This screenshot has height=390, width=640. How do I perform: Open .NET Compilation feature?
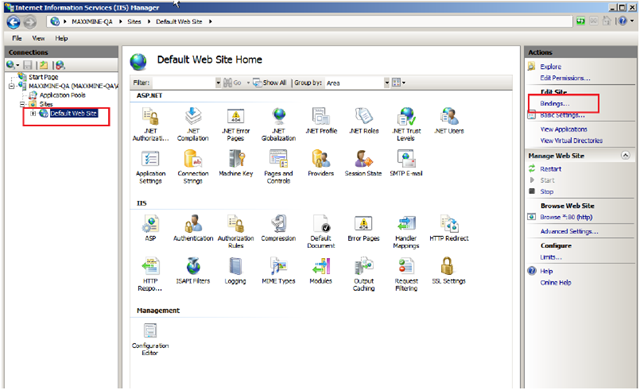[193, 124]
